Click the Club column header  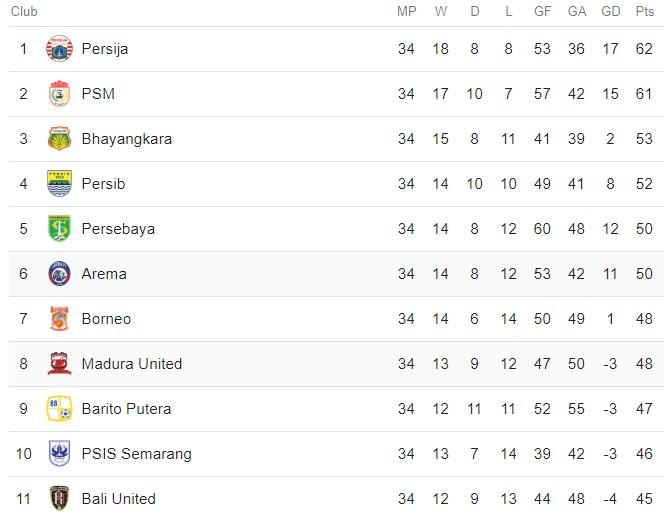(x=24, y=12)
